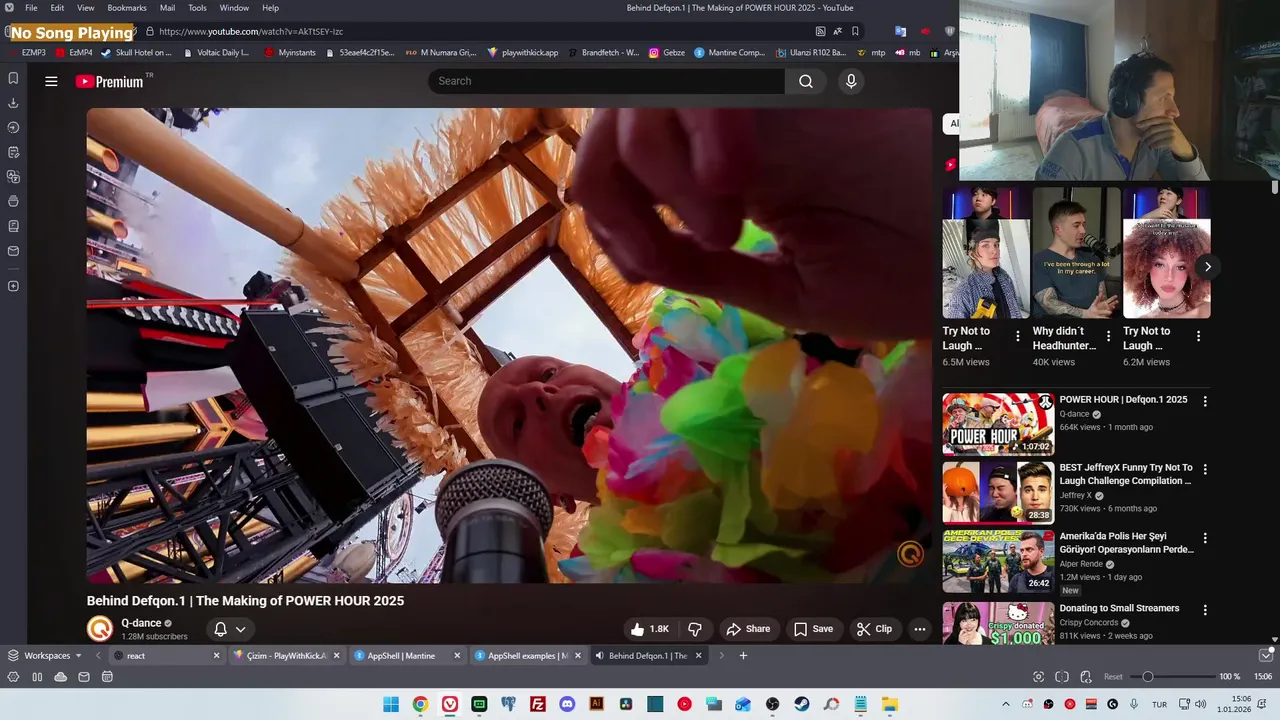Dislike the Behind Defqon.1 video
The image size is (1280, 720).
click(x=695, y=629)
